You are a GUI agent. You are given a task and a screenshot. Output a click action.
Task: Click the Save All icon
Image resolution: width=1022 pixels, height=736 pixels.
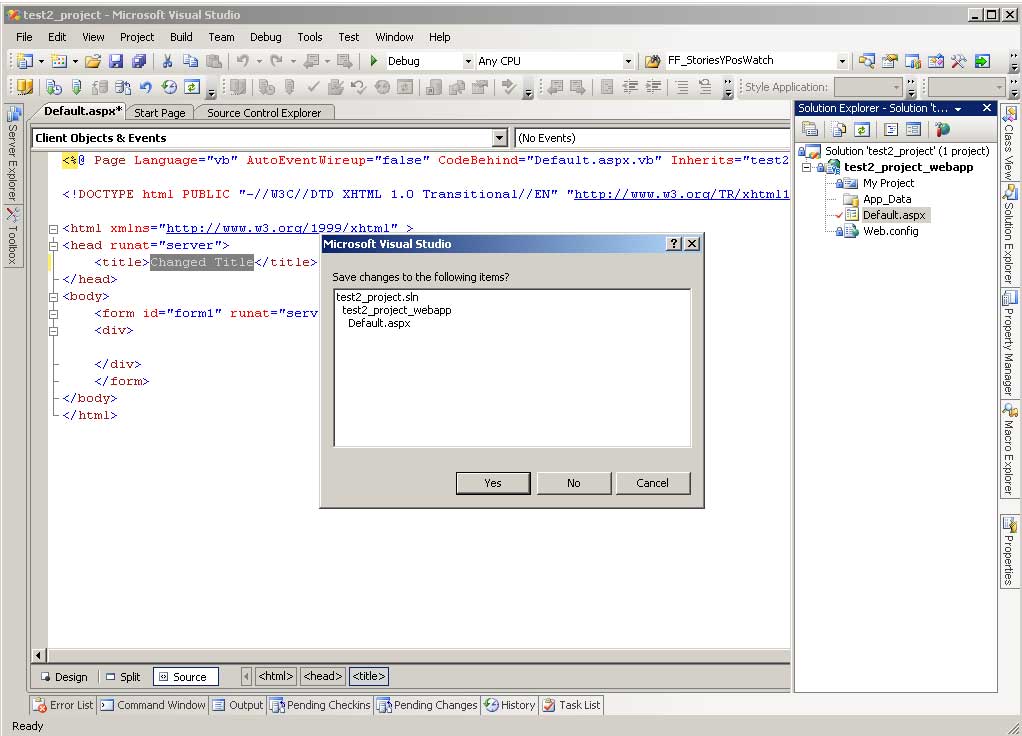click(139, 61)
